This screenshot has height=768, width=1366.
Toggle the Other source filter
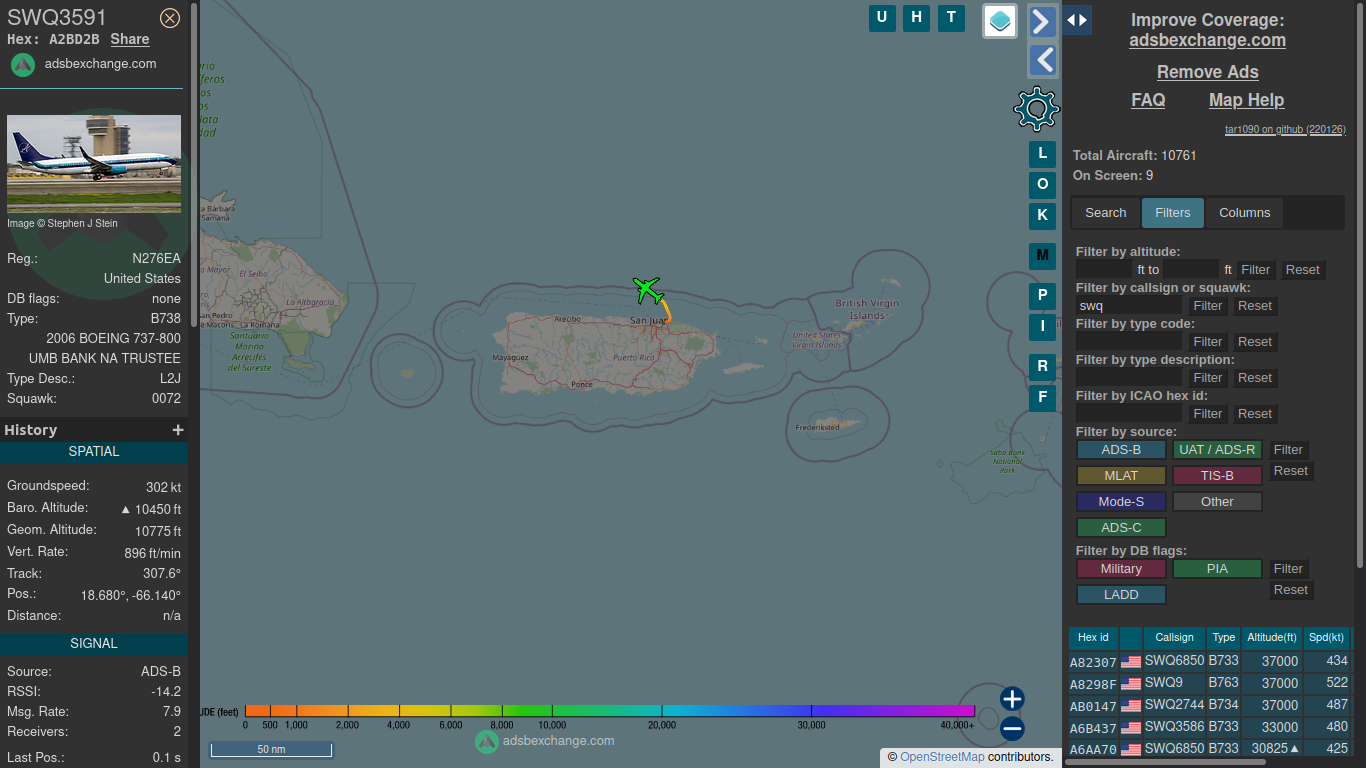coord(1217,502)
